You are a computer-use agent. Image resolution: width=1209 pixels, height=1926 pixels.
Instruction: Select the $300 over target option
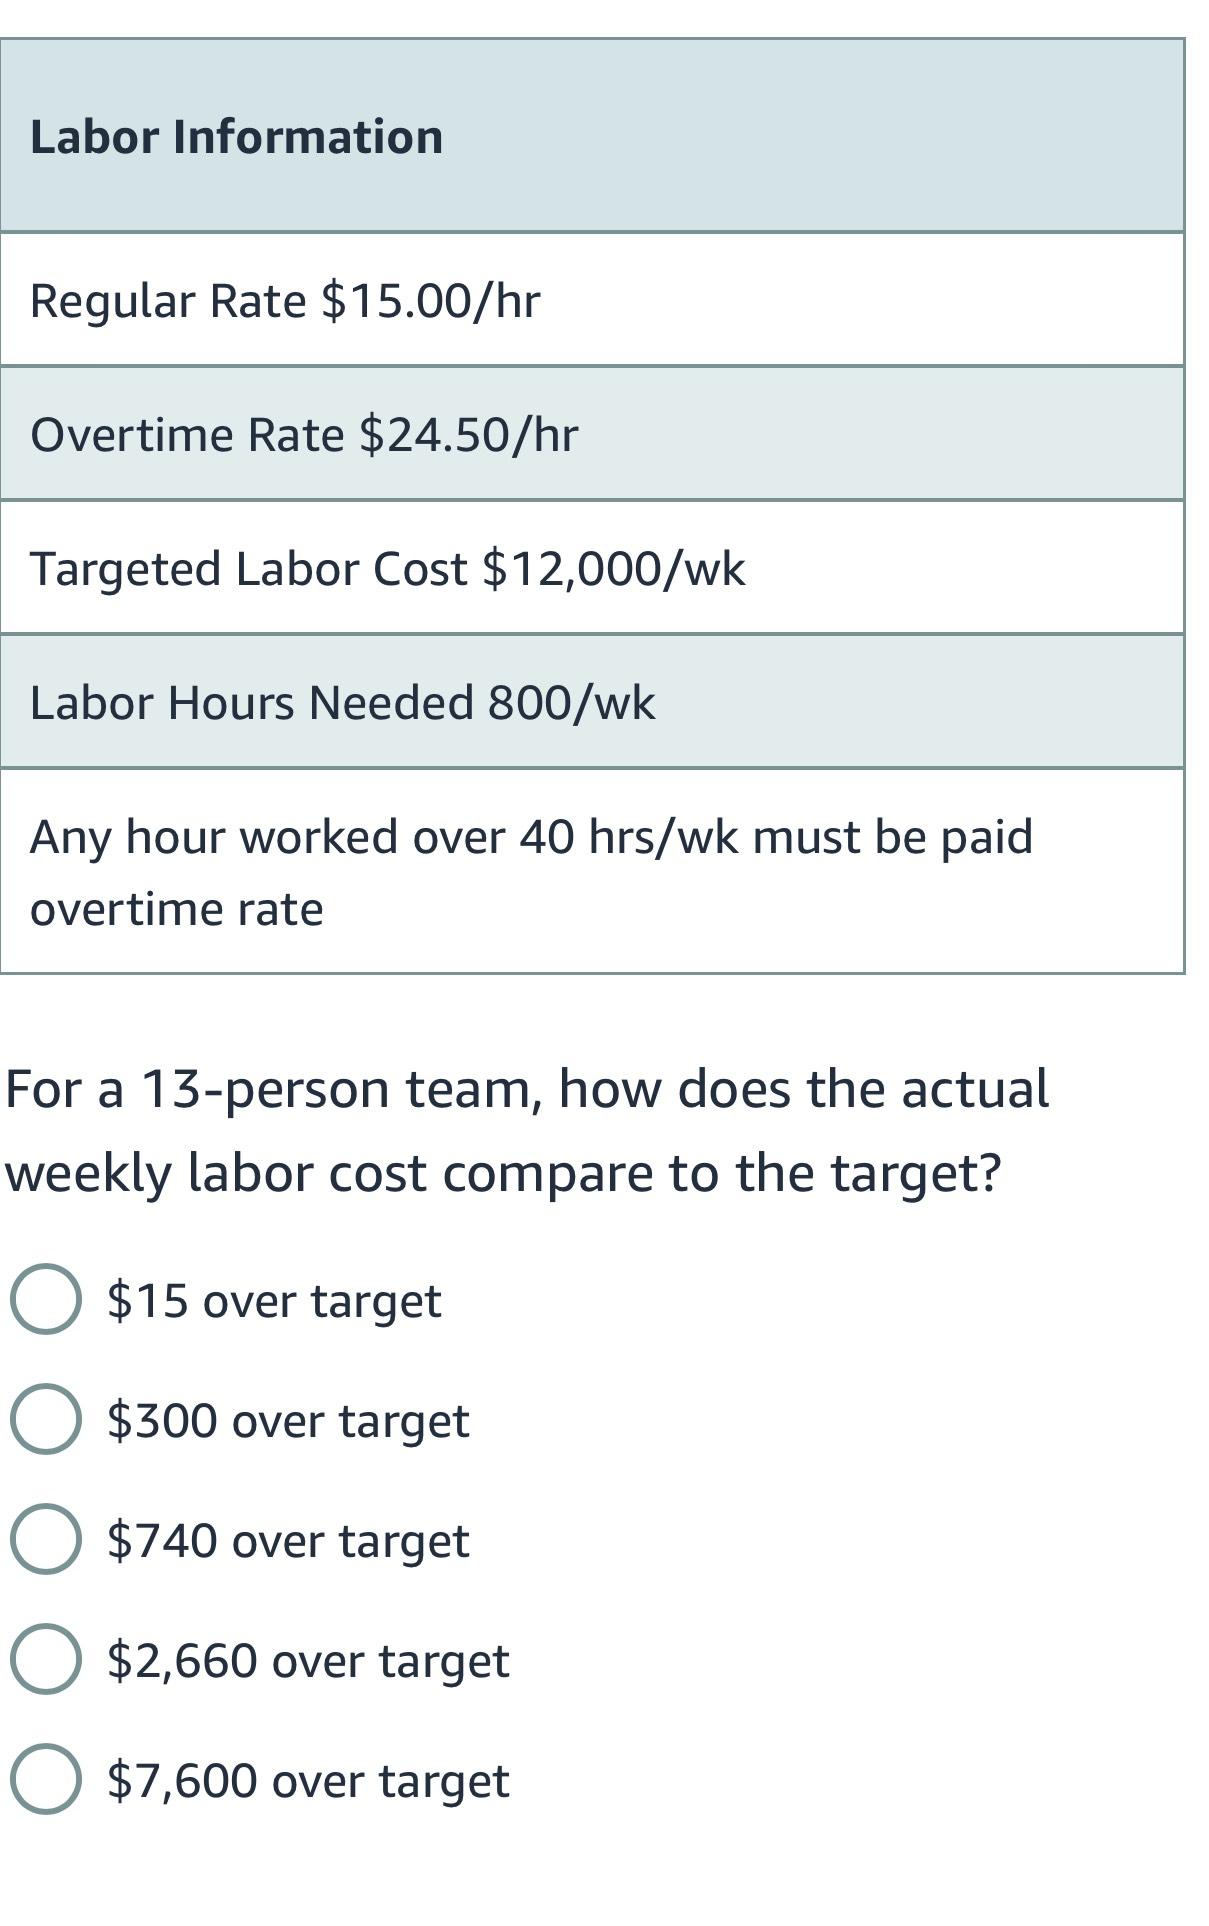tap(45, 1417)
